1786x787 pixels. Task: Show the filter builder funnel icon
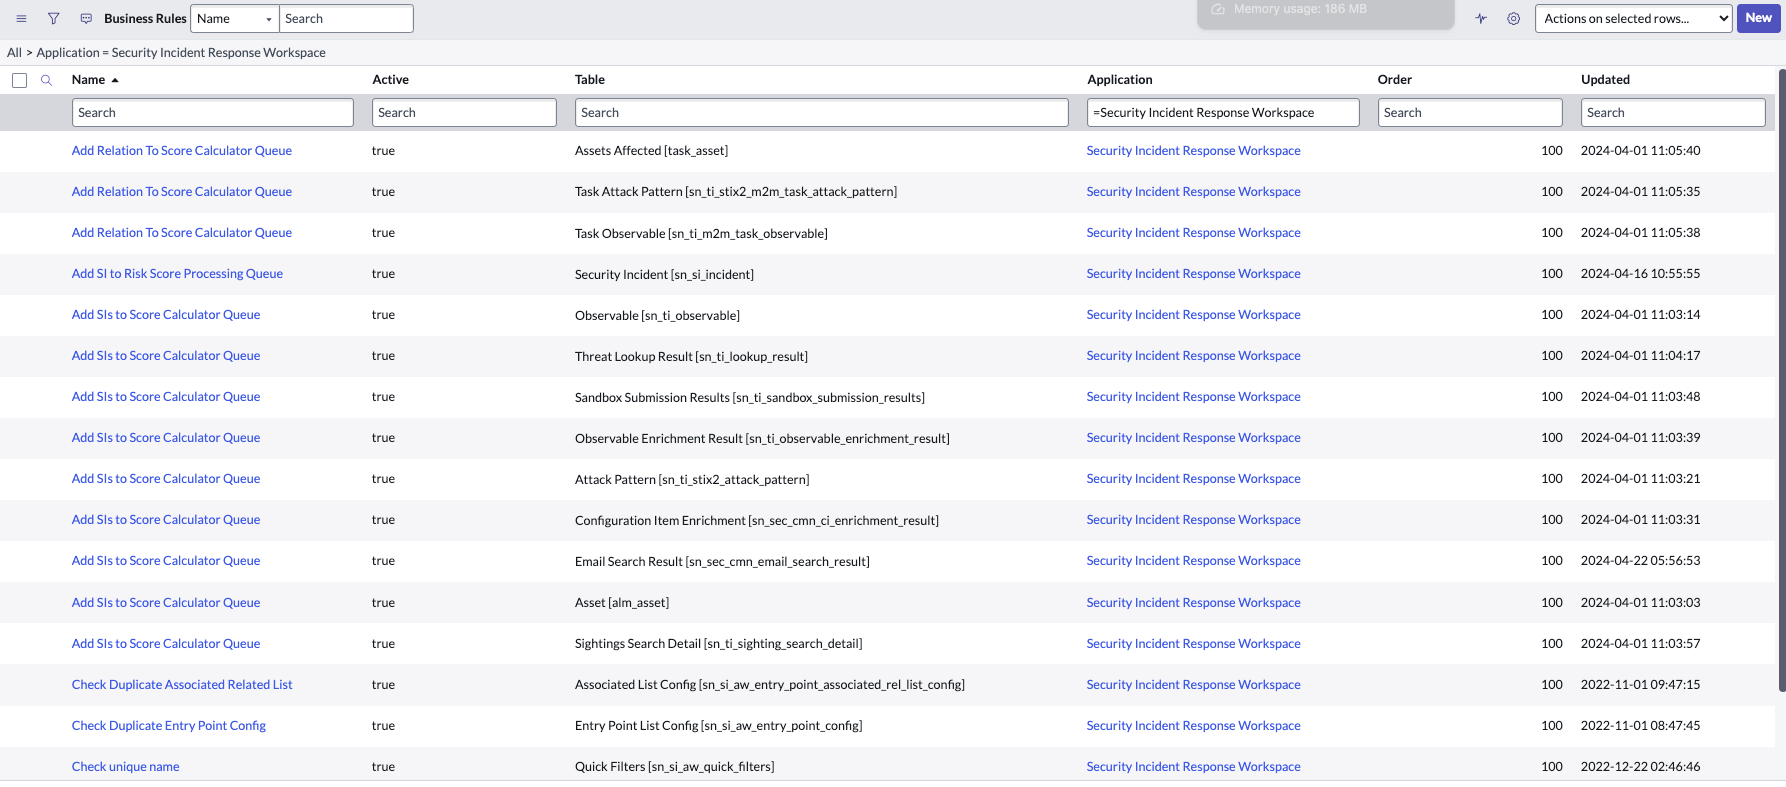pyautogui.click(x=54, y=19)
